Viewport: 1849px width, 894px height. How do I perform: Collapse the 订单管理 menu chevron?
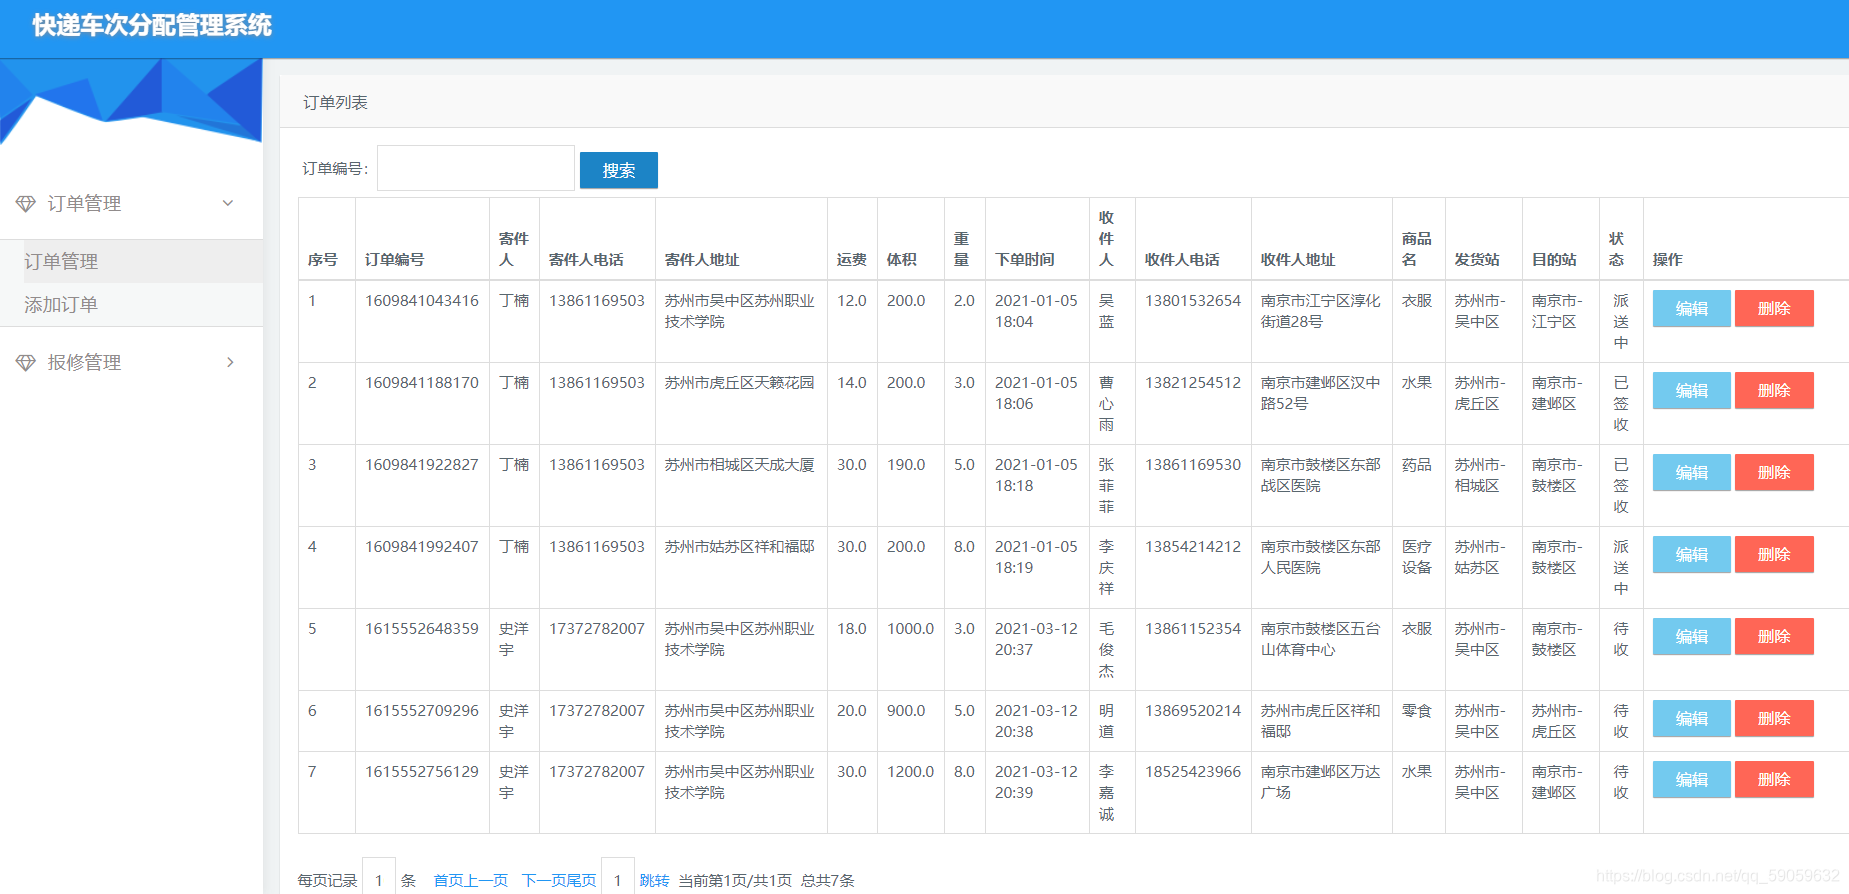pyautogui.click(x=228, y=203)
